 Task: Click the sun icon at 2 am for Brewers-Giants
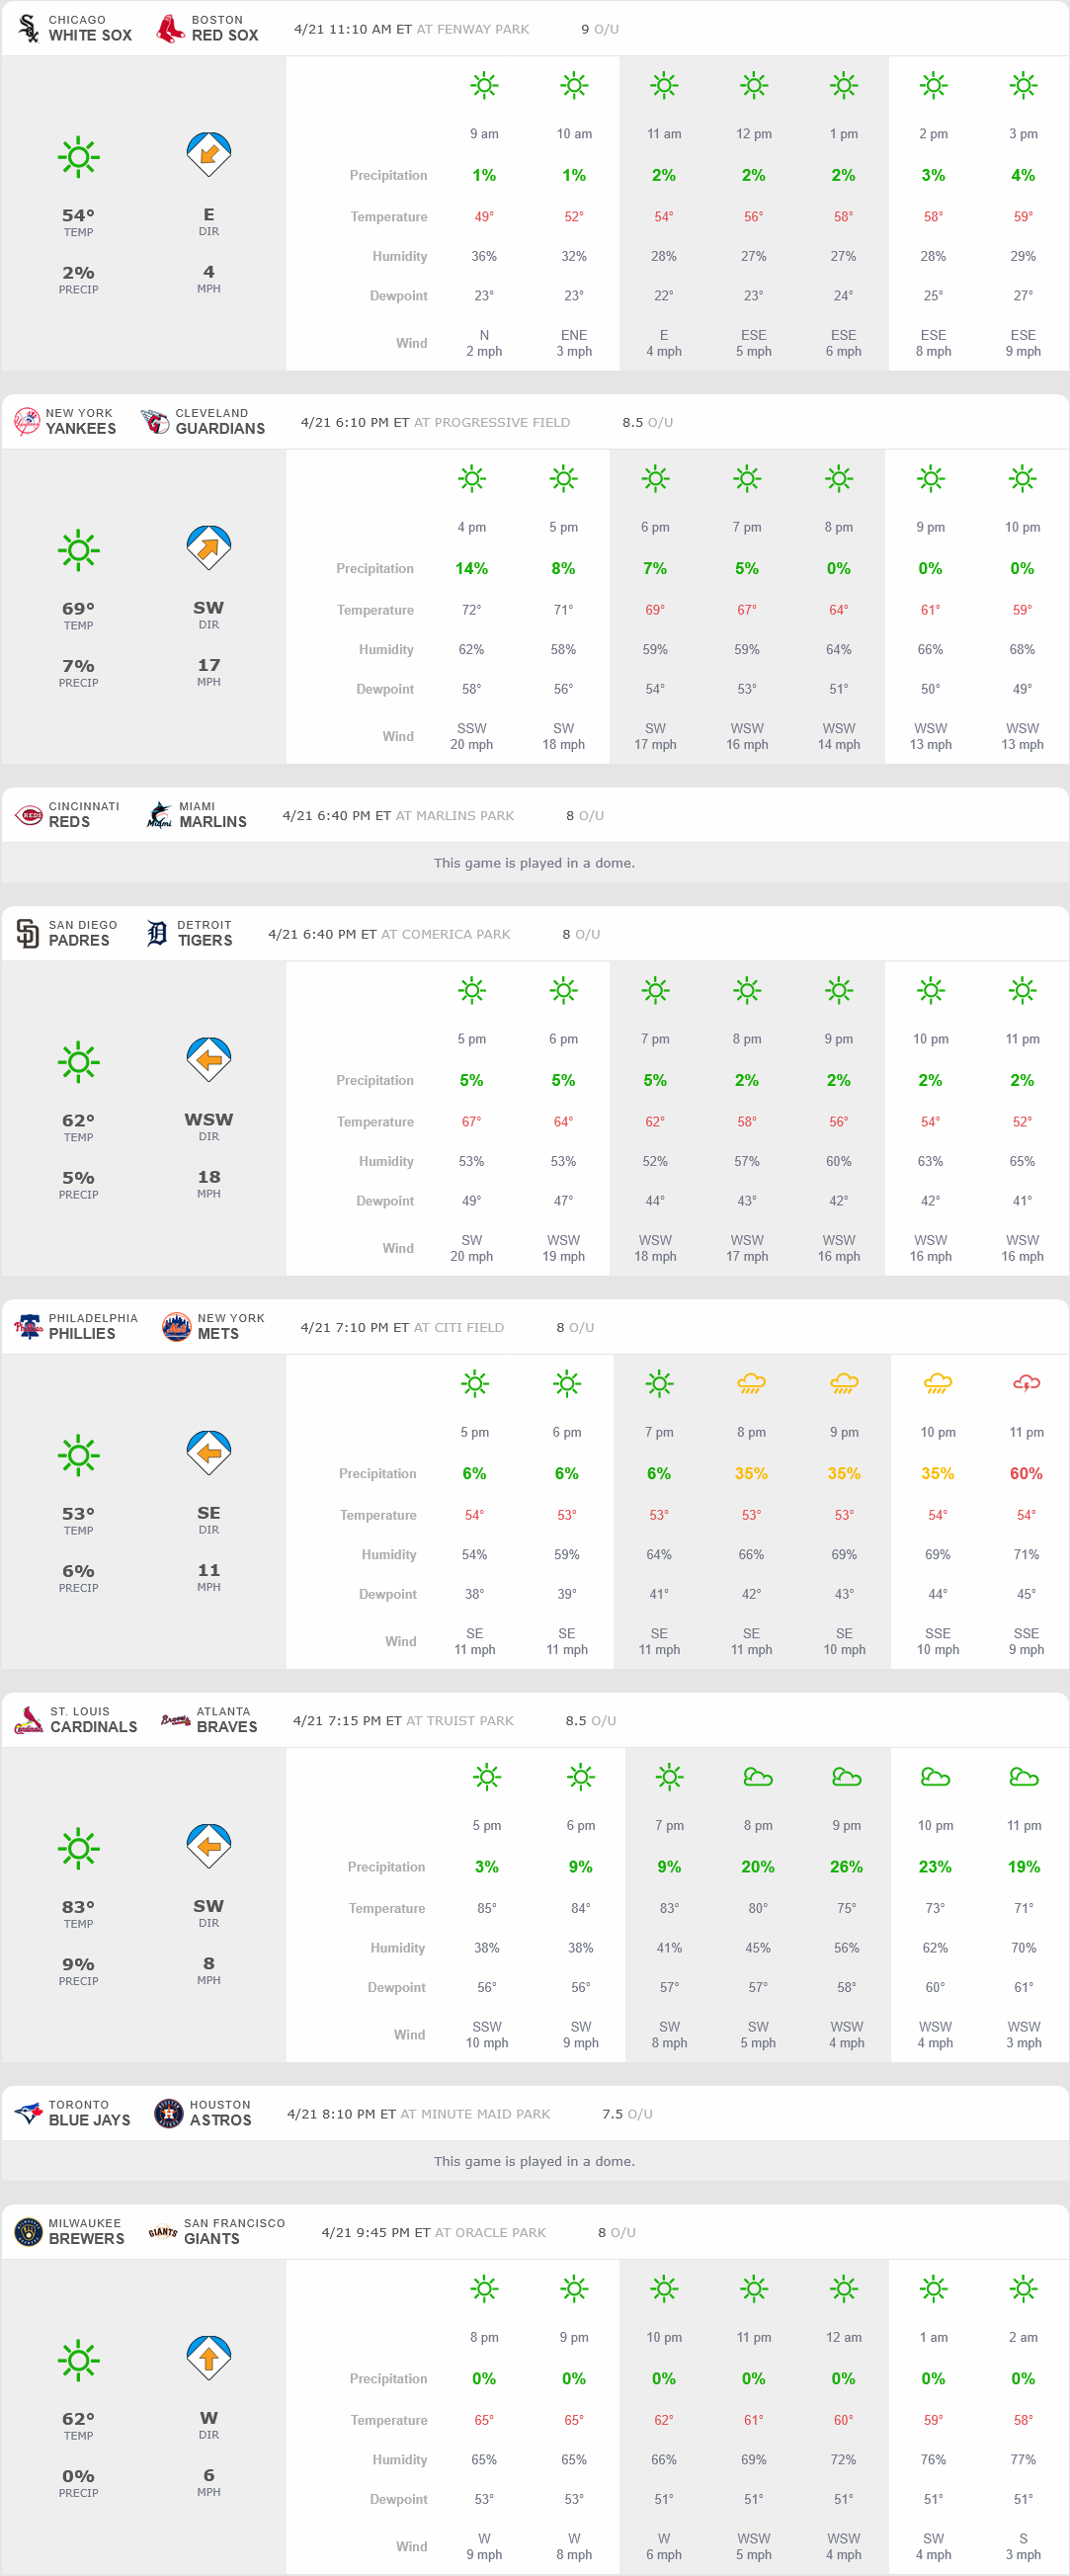tap(1023, 2288)
